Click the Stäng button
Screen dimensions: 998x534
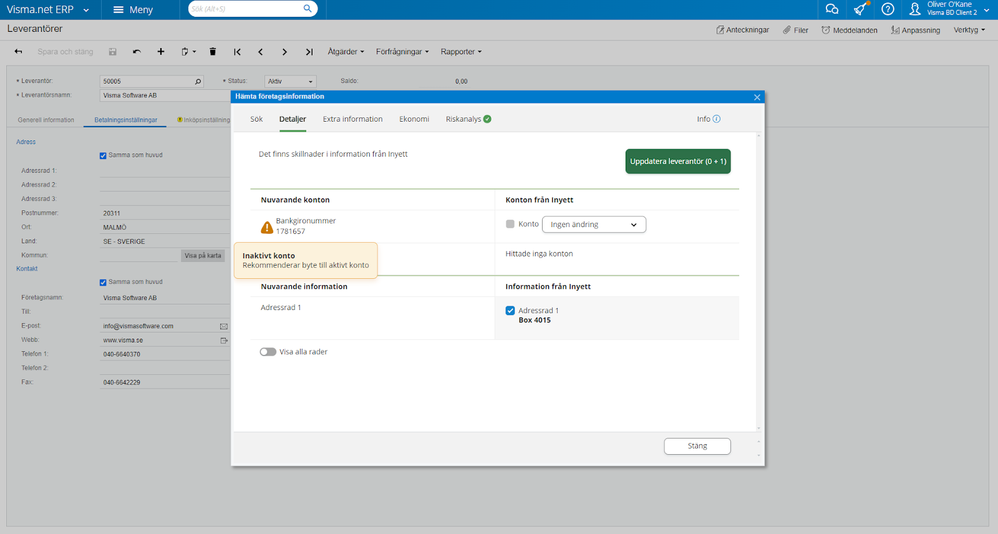click(x=697, y=446)
